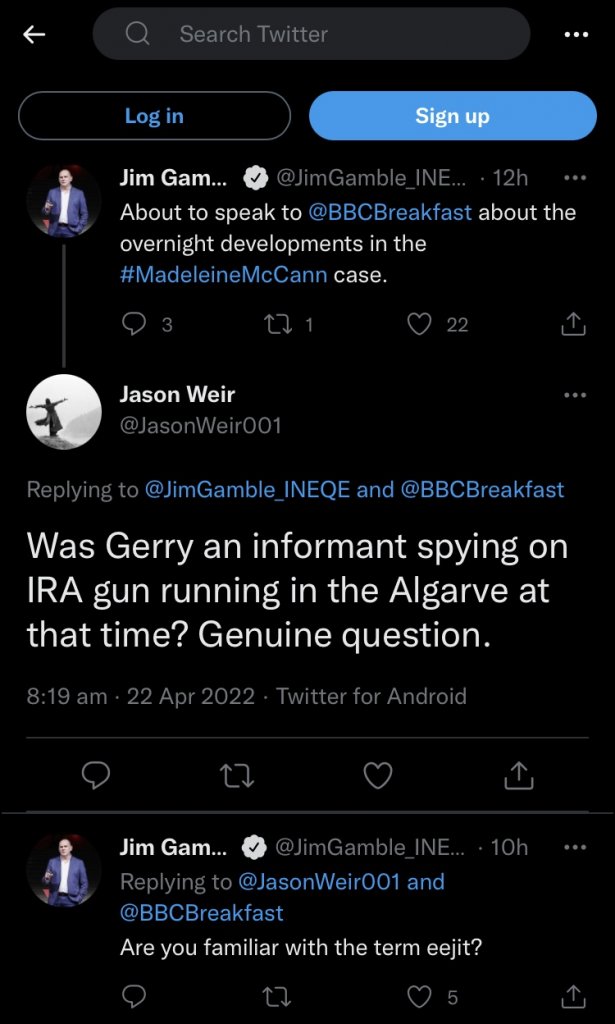The height and width of the screenshot is (1024, 615).
Task: Like Jason Weir's main tweet
Action: [x=378, y=775]
